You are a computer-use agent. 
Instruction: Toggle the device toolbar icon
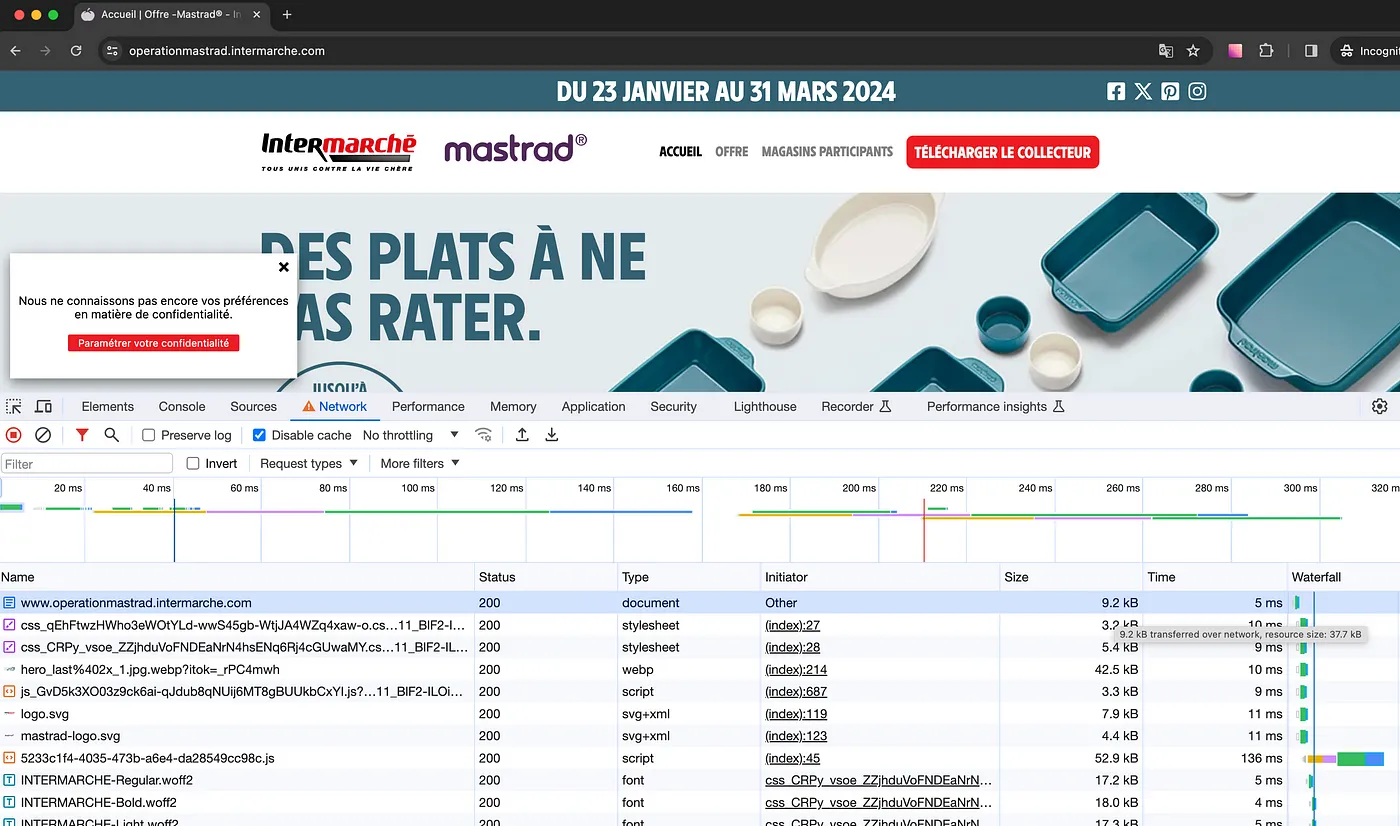(x=43, y=406)
